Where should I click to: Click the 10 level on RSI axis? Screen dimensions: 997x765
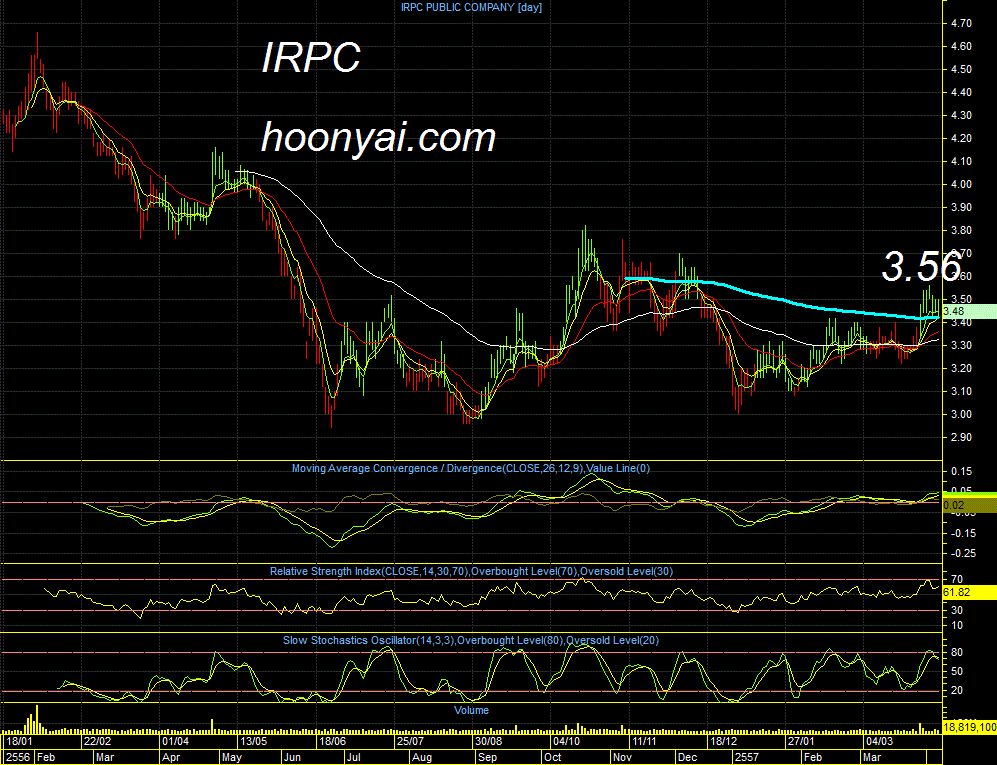click(957, 626)
